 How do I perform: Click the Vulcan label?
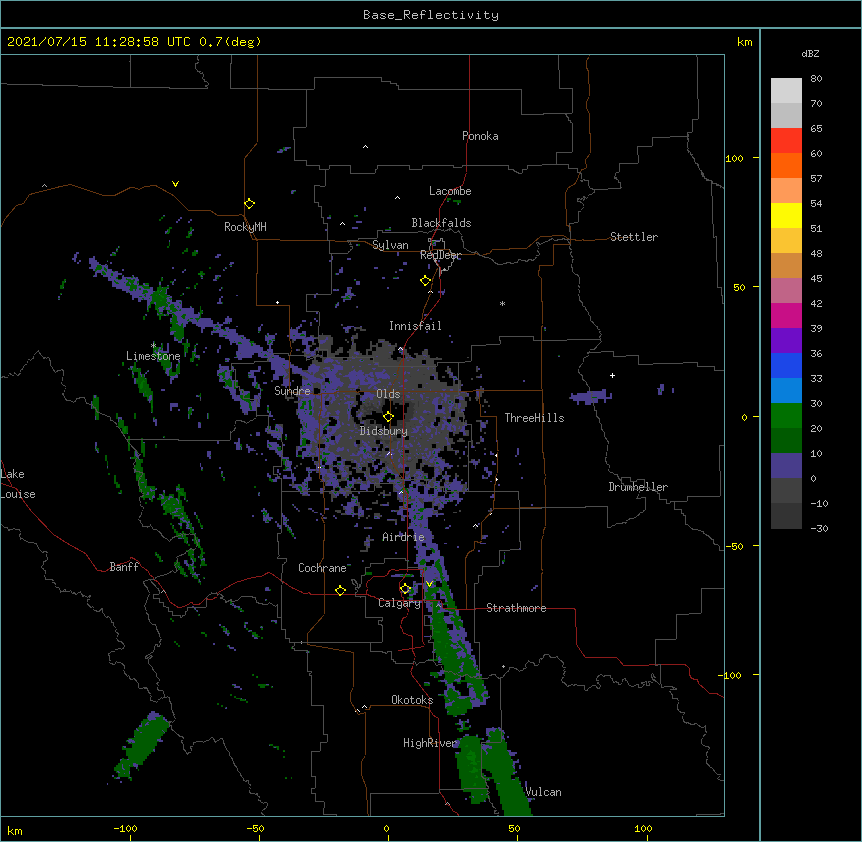[x=543, y=792]
